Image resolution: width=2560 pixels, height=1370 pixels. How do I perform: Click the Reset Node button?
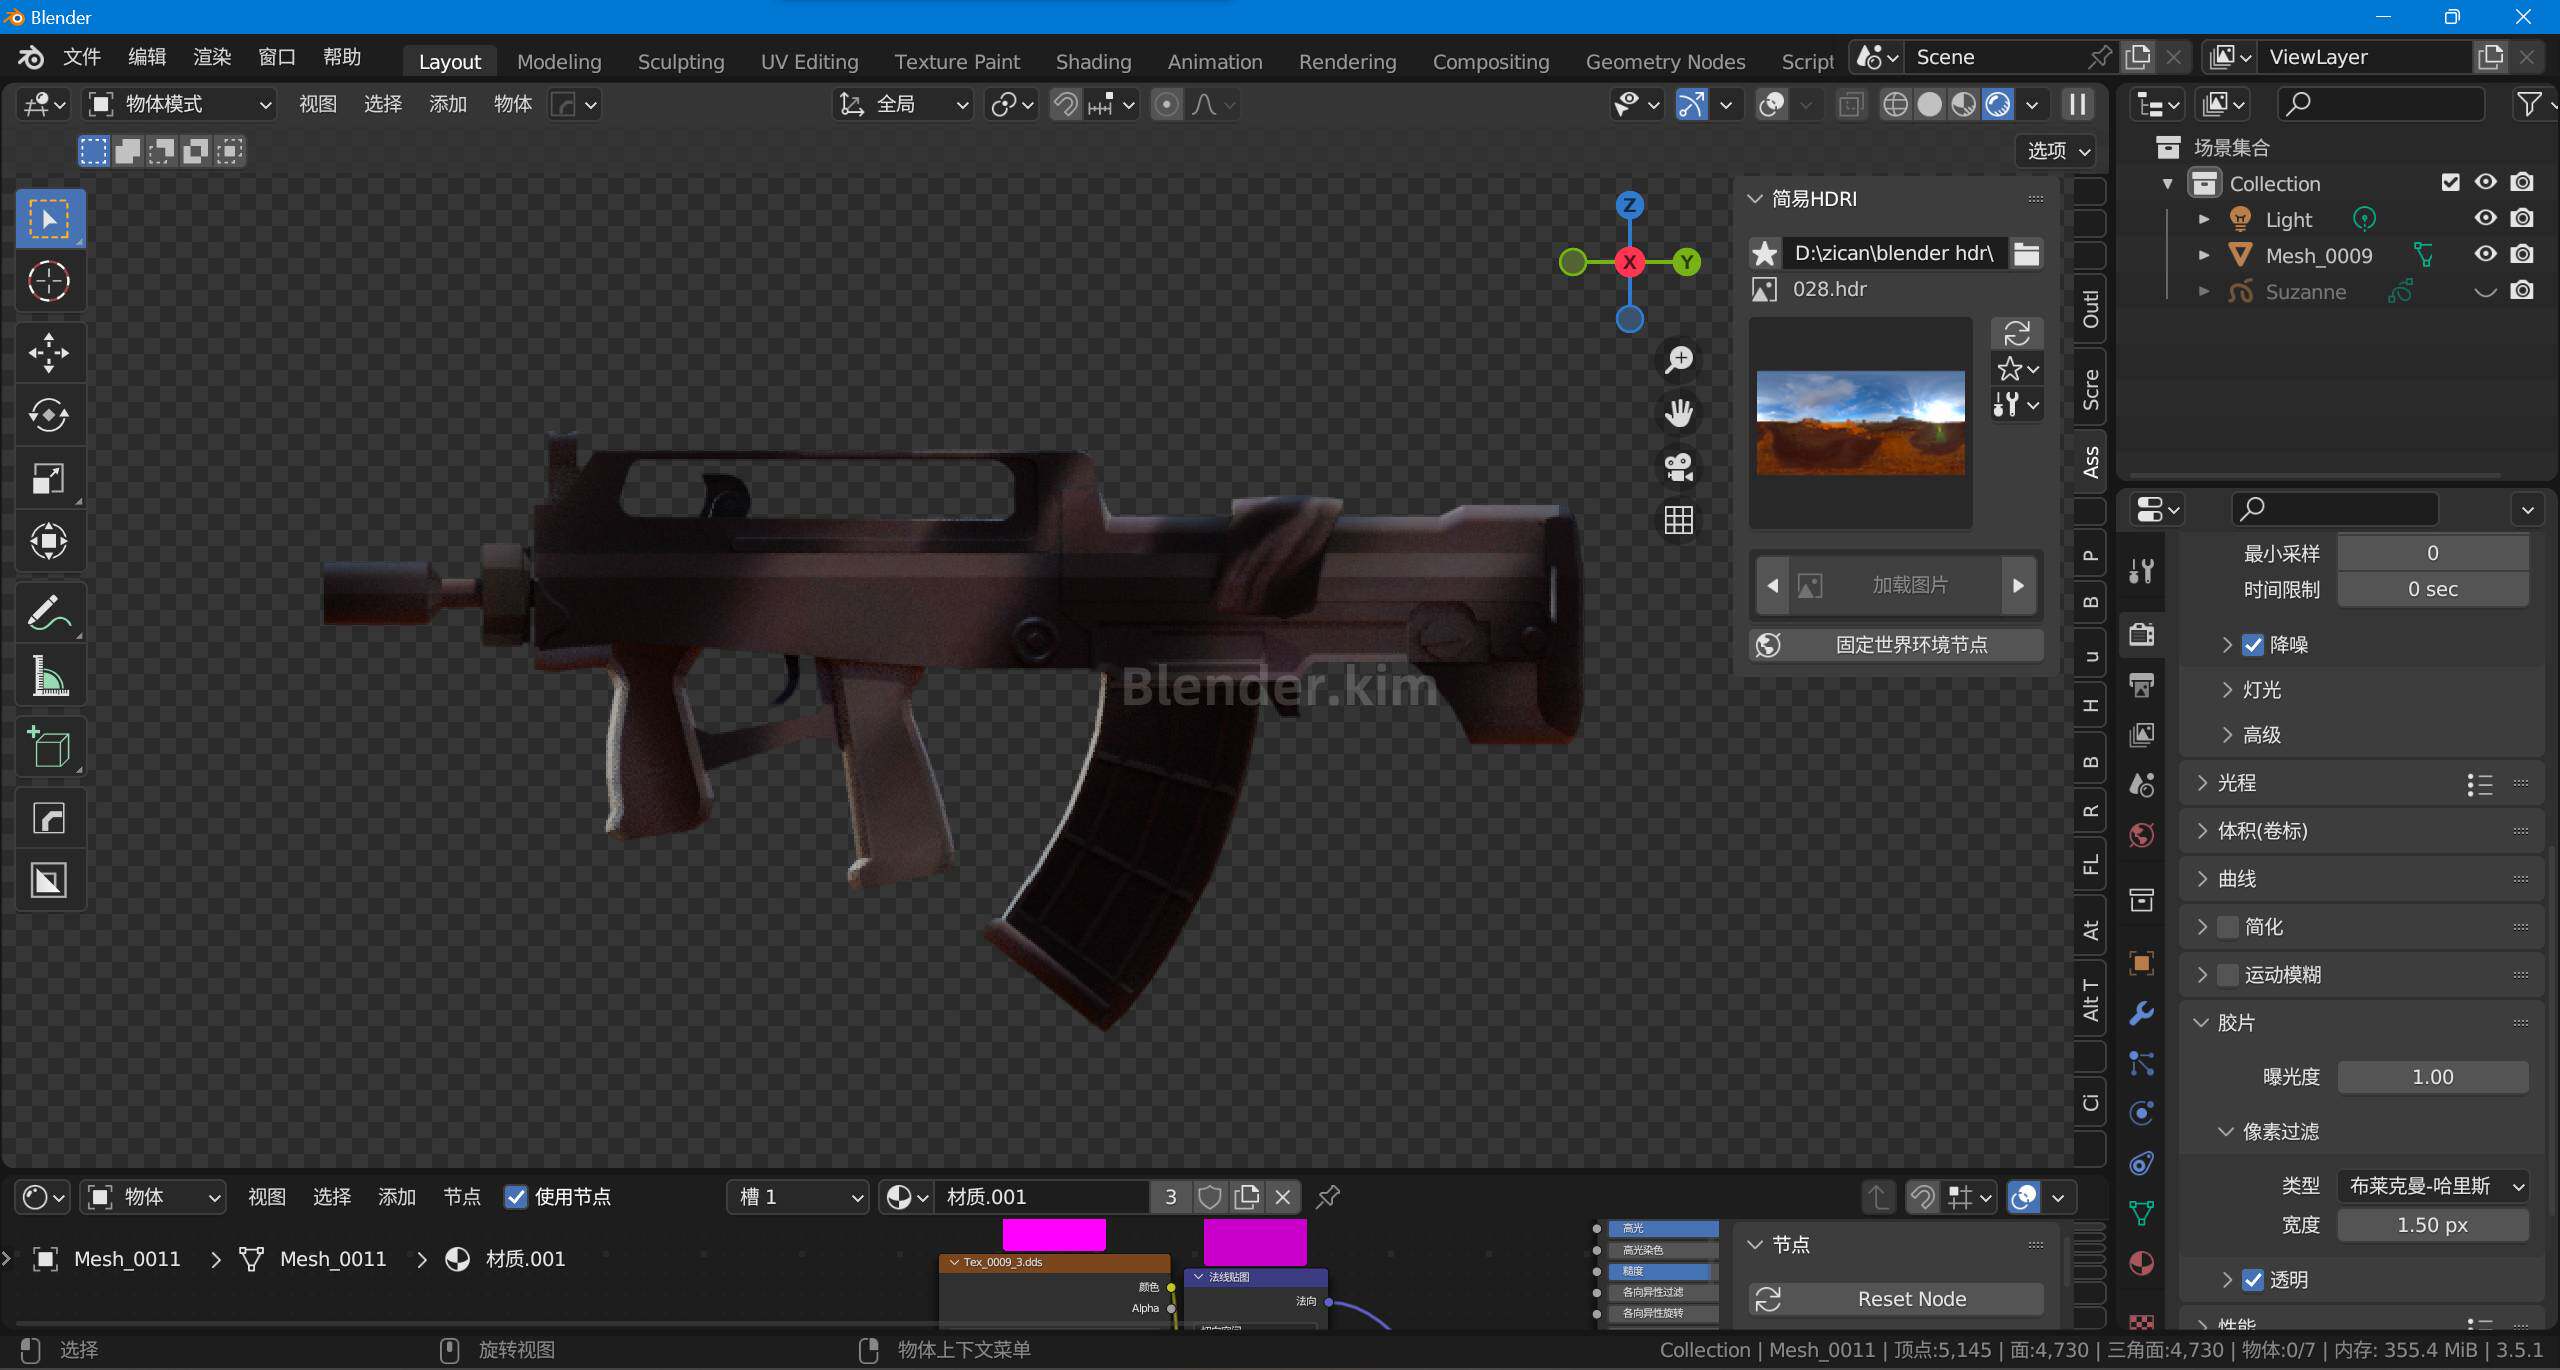1895,1299
